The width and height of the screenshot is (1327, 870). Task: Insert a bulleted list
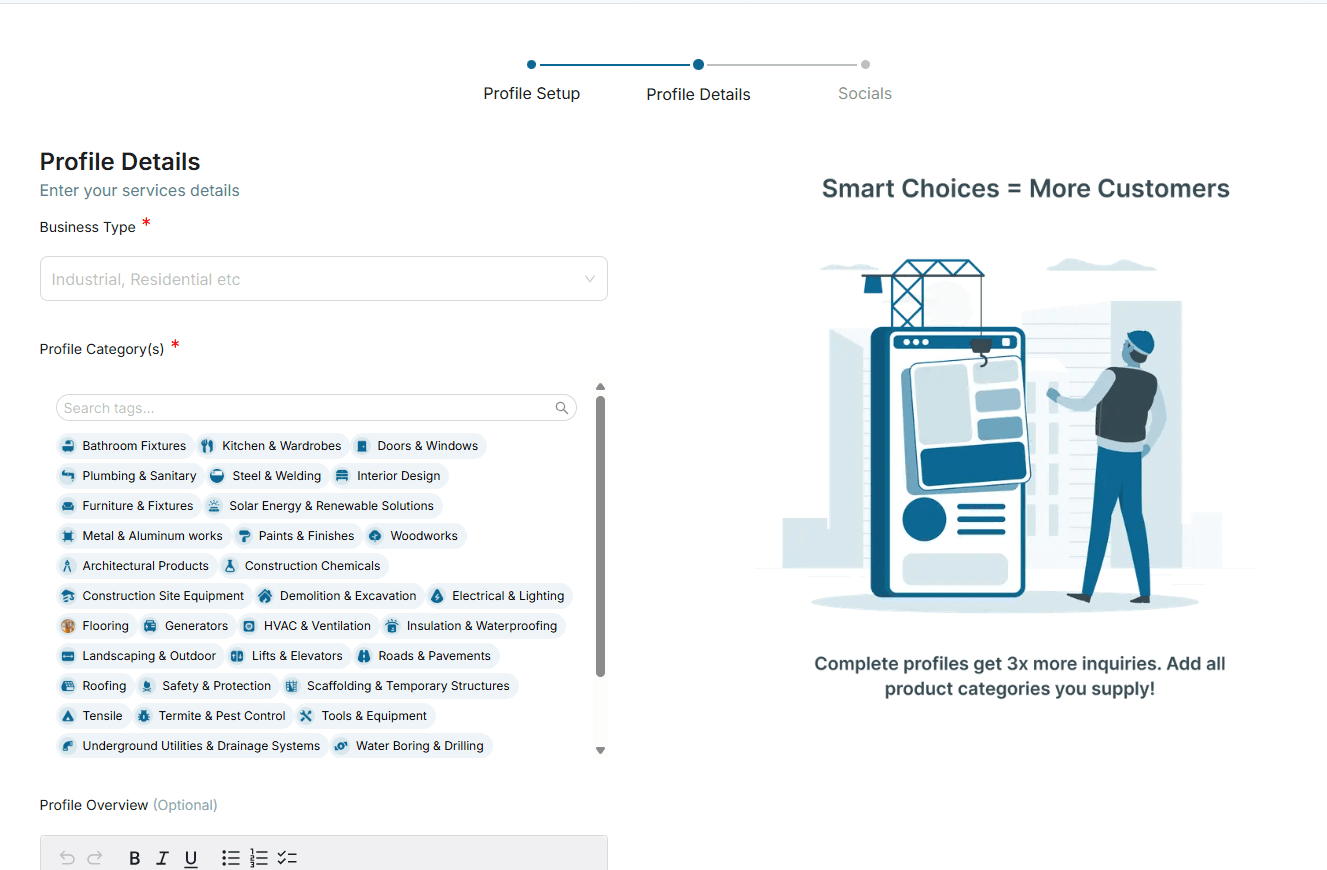231,858
